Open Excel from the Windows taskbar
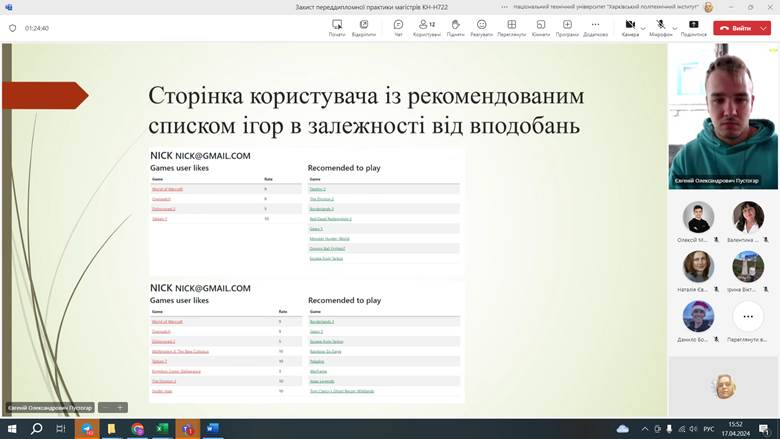 161,428
